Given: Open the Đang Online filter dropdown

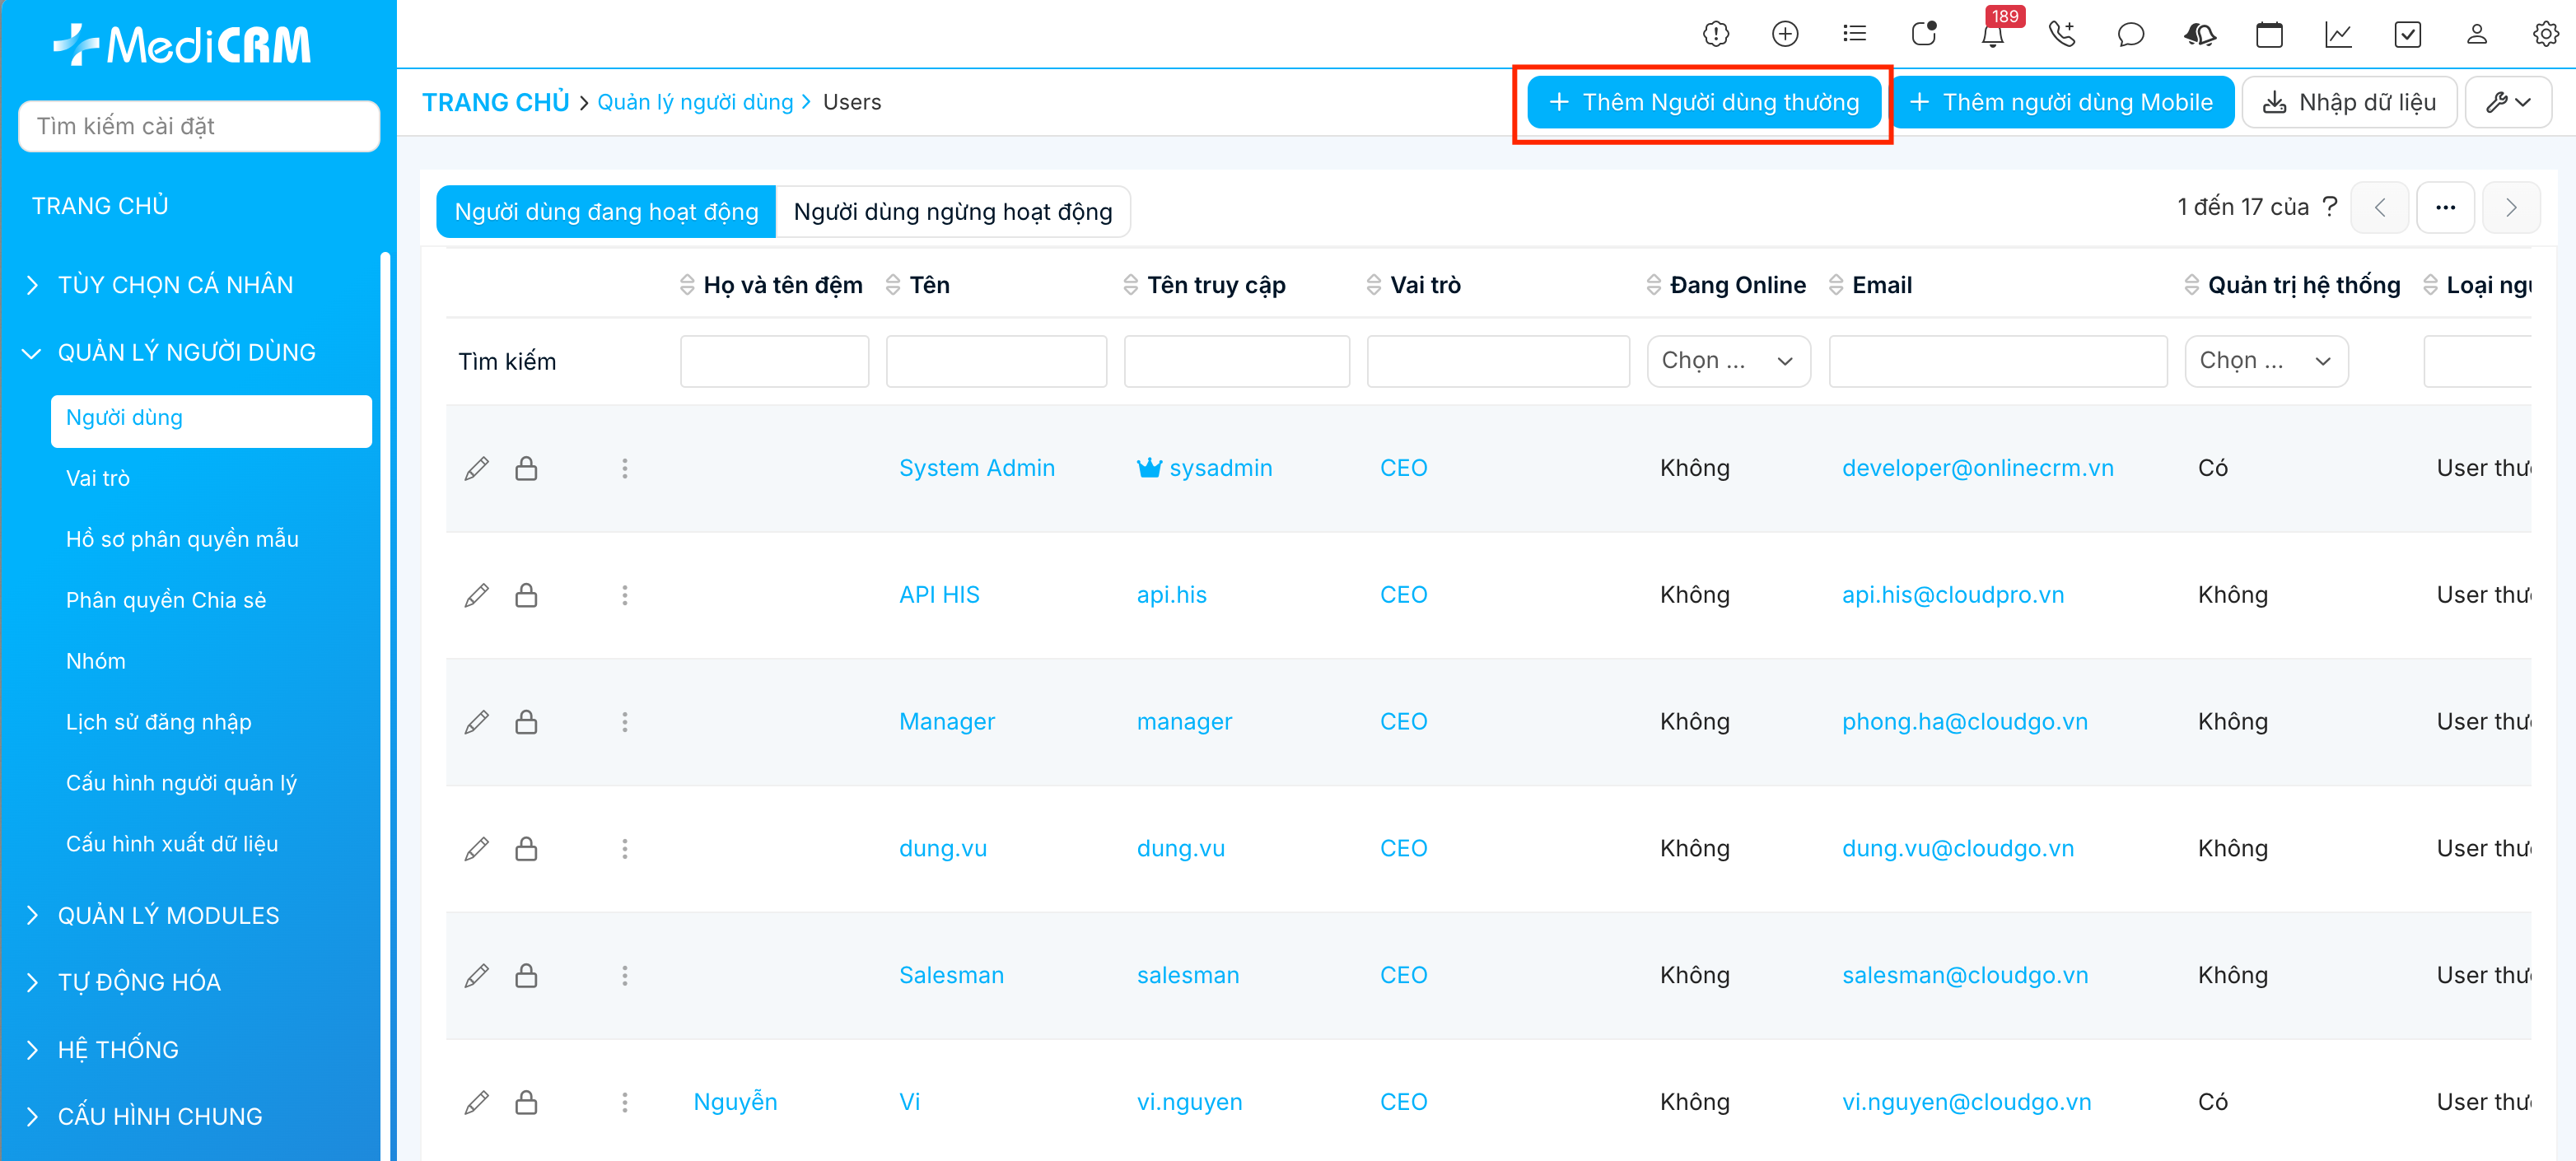Looking at the screenshot, I should click(x=1728, y=361).
